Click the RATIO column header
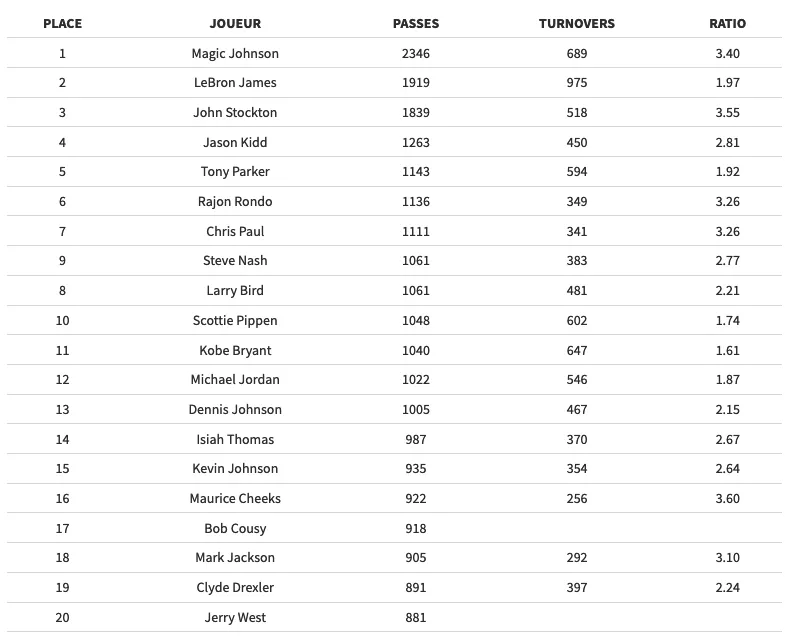Image resolution: width=789 pixels, height=639 pixels. 727,23
